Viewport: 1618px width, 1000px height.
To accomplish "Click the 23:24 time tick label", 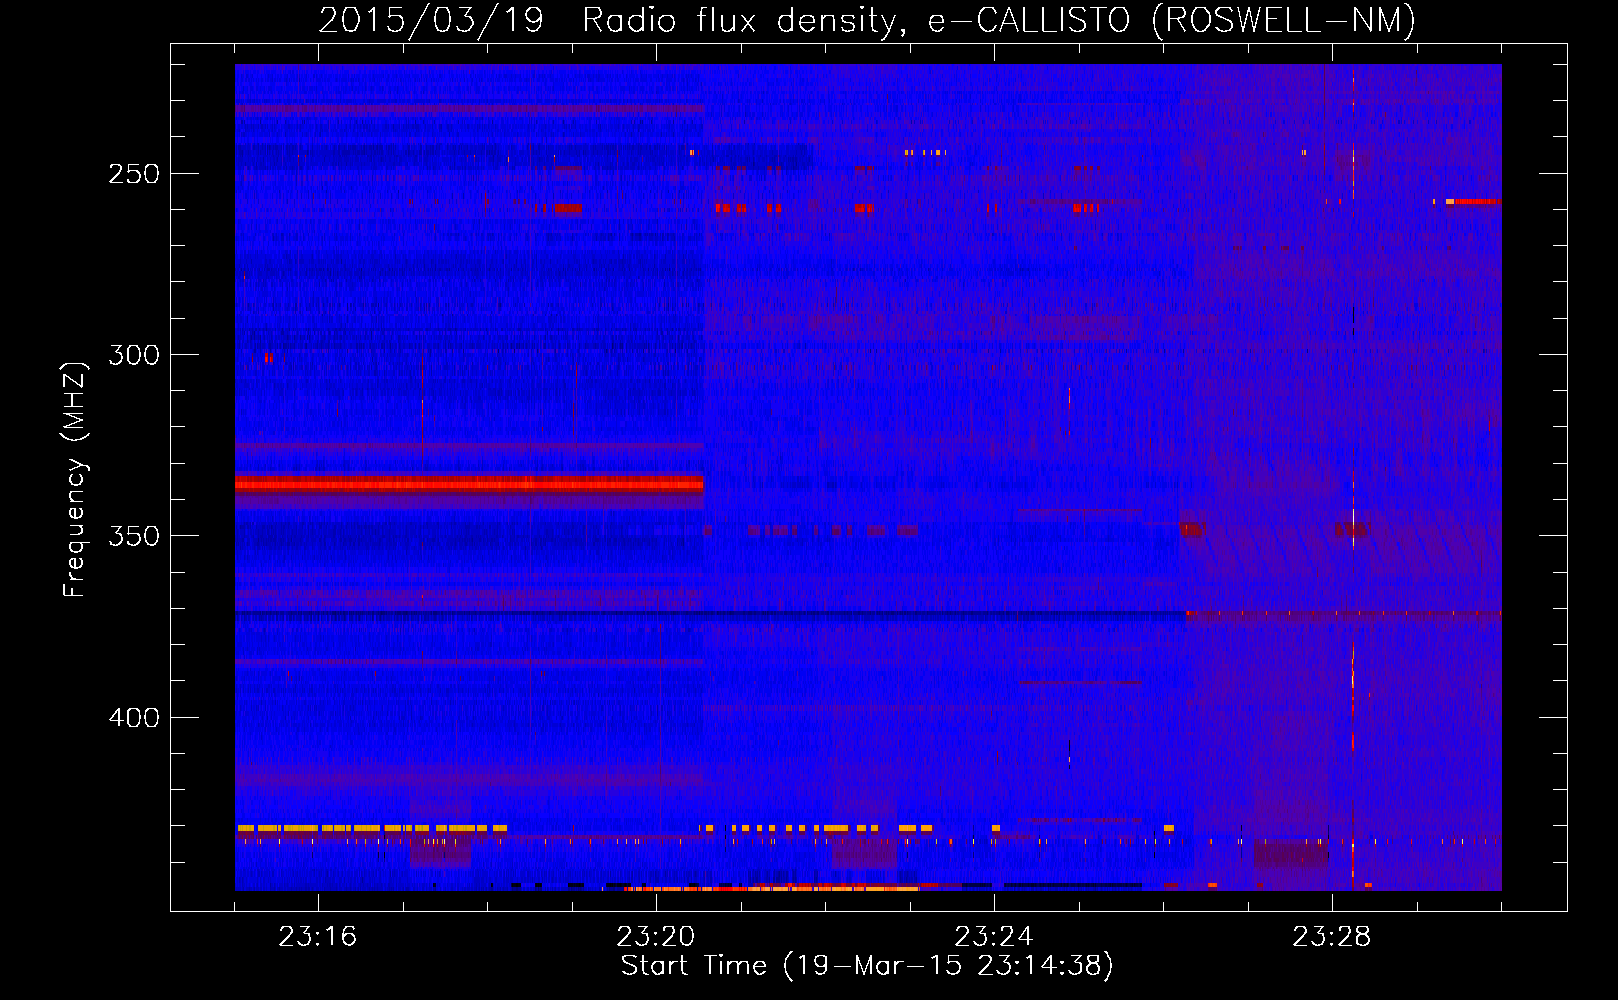I will (994, 937).
